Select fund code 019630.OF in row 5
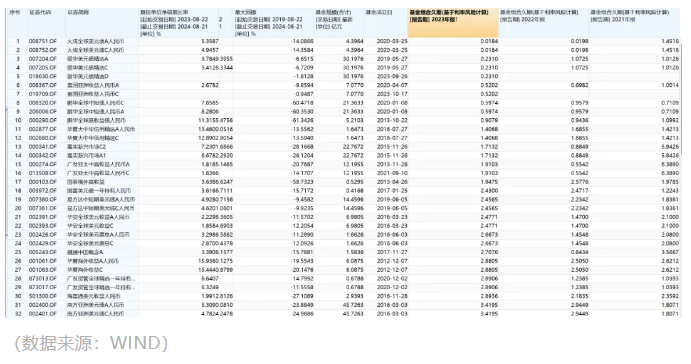691x364 pixels. pos(43,77)
